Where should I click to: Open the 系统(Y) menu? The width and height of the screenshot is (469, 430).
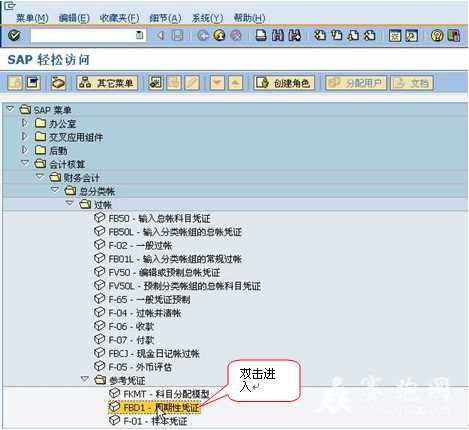click(x=207, y=18)
